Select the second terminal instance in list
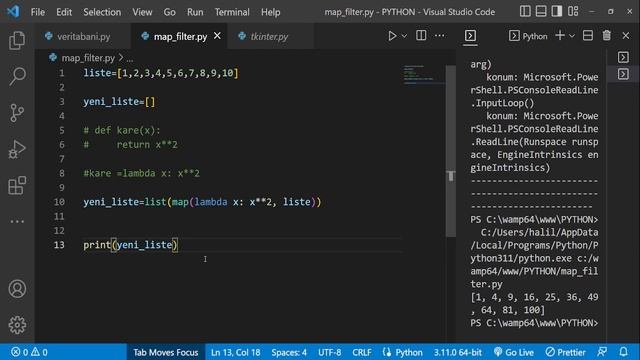The width and height of the screenshot is (640, 360). pos(623,74)
